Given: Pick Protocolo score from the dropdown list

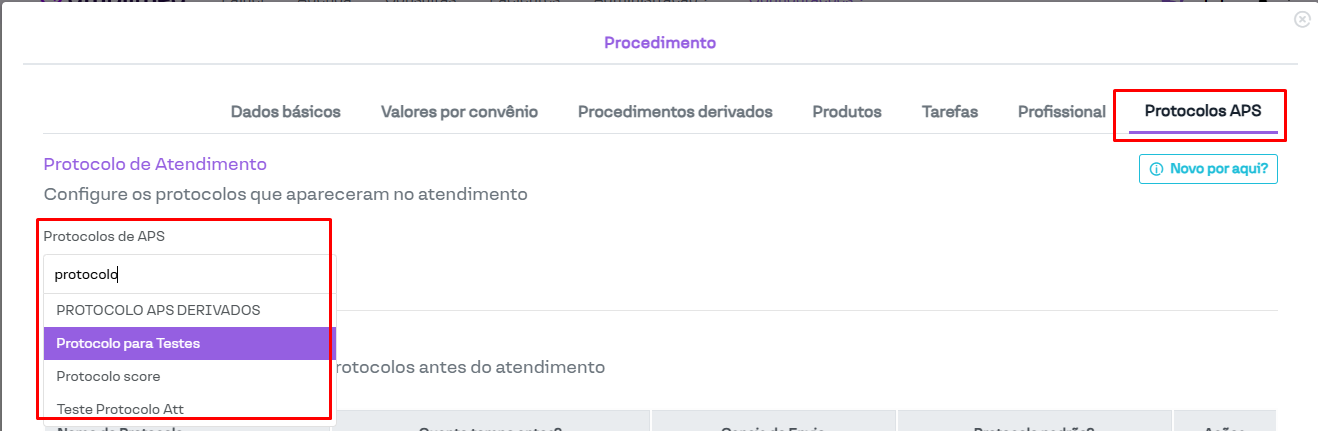Looking at the screenshot, I should [x=108, y=376].
